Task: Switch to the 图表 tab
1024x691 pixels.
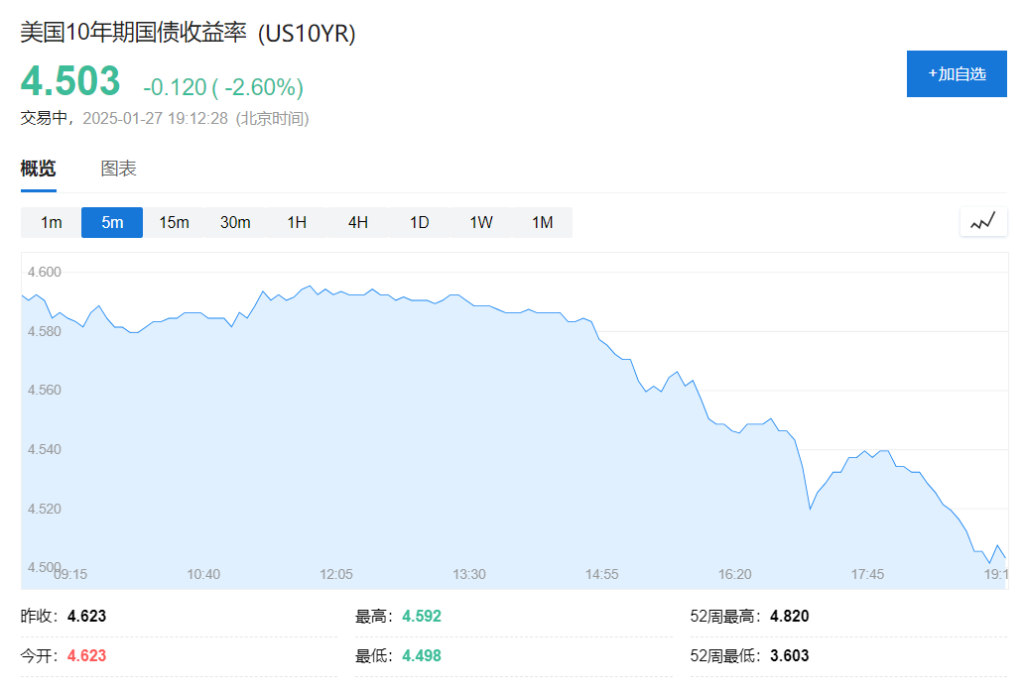Action: coord(118,169)
